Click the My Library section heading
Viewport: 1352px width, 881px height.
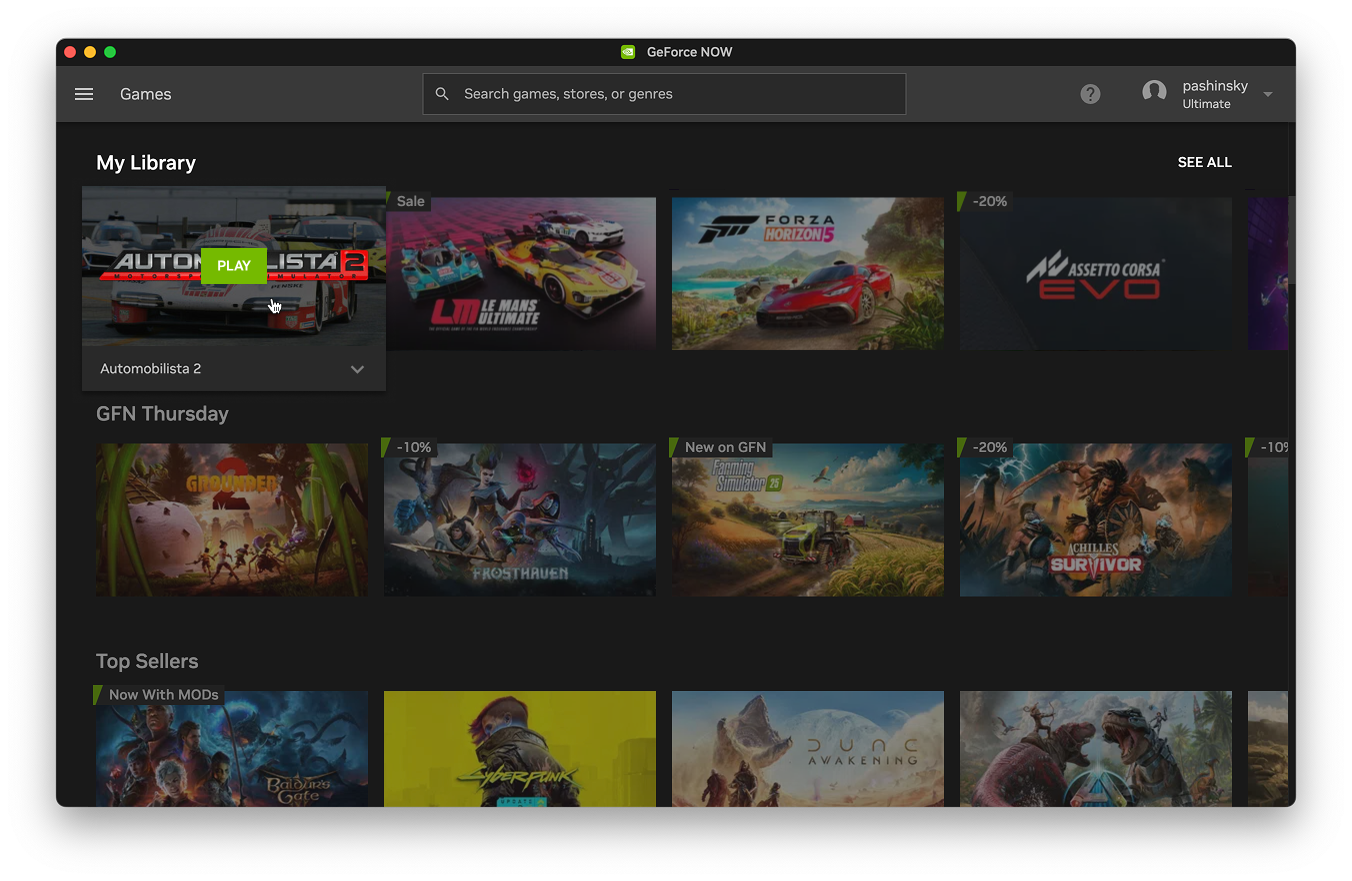tap(146, 163)
